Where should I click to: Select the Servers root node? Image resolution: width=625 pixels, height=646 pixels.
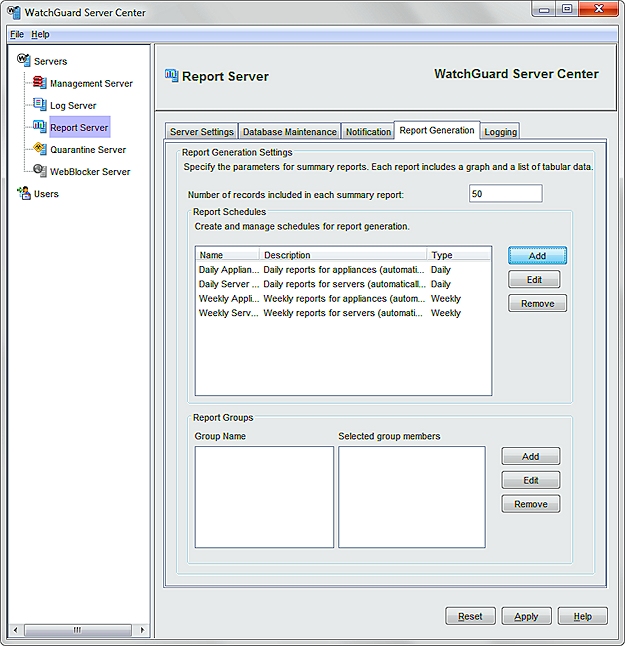click(50, 61)
